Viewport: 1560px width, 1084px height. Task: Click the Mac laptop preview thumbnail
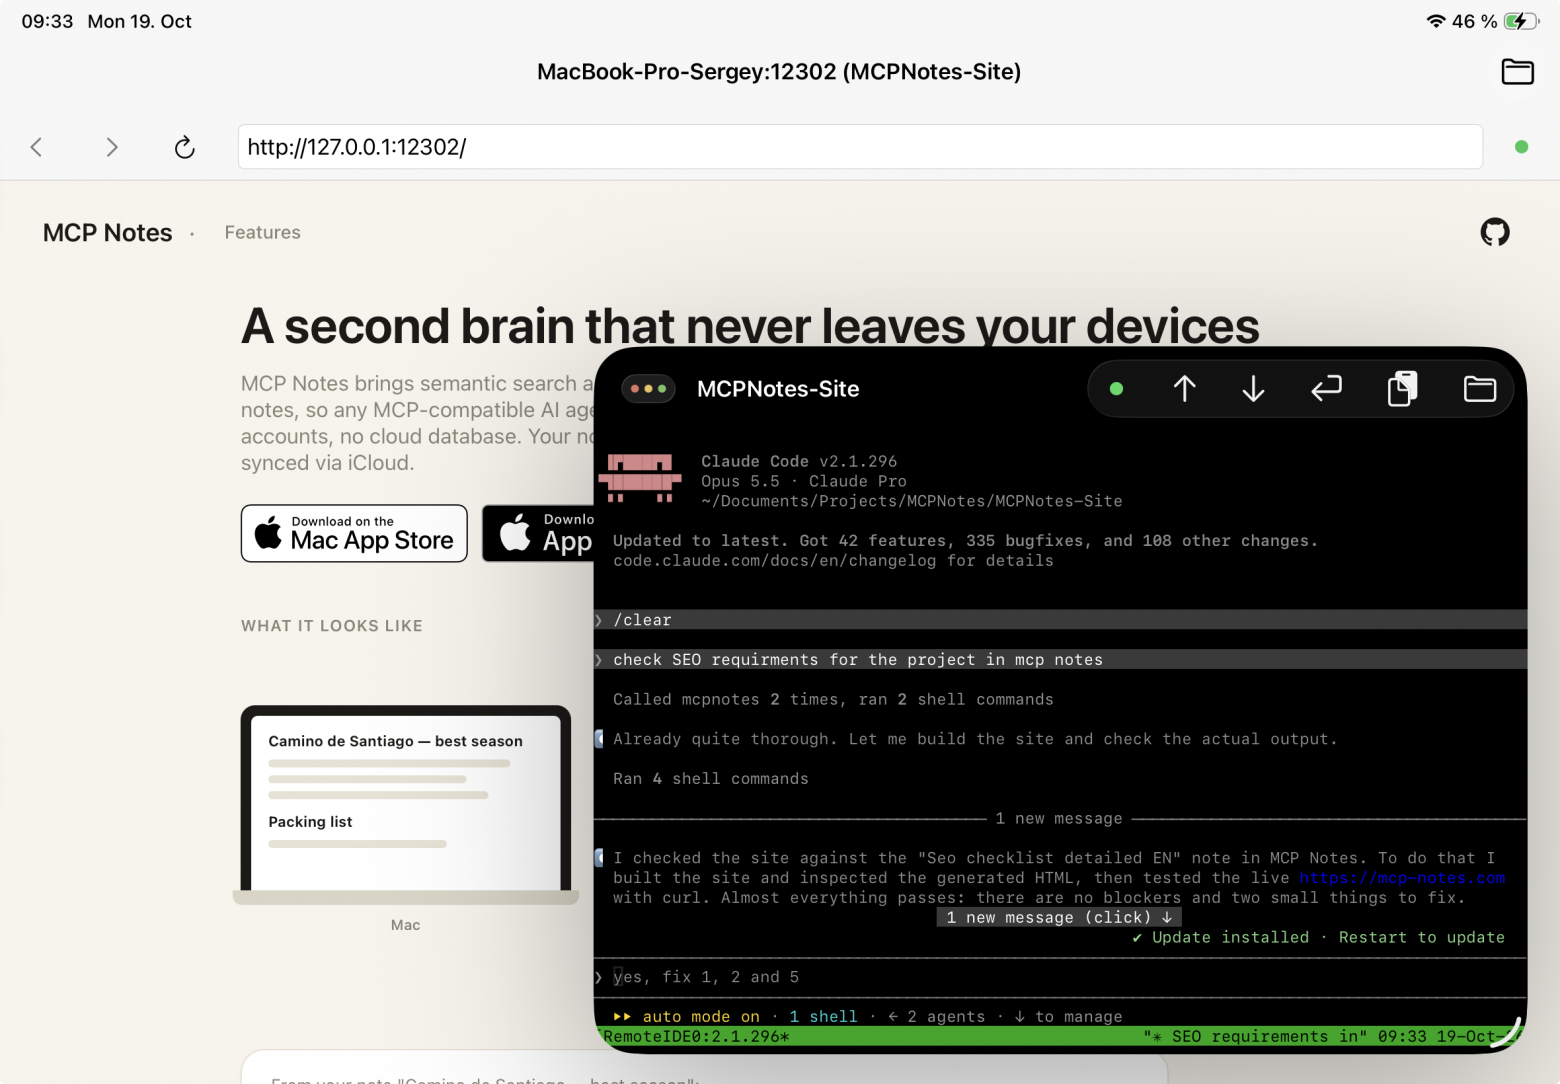pos(405,805)
